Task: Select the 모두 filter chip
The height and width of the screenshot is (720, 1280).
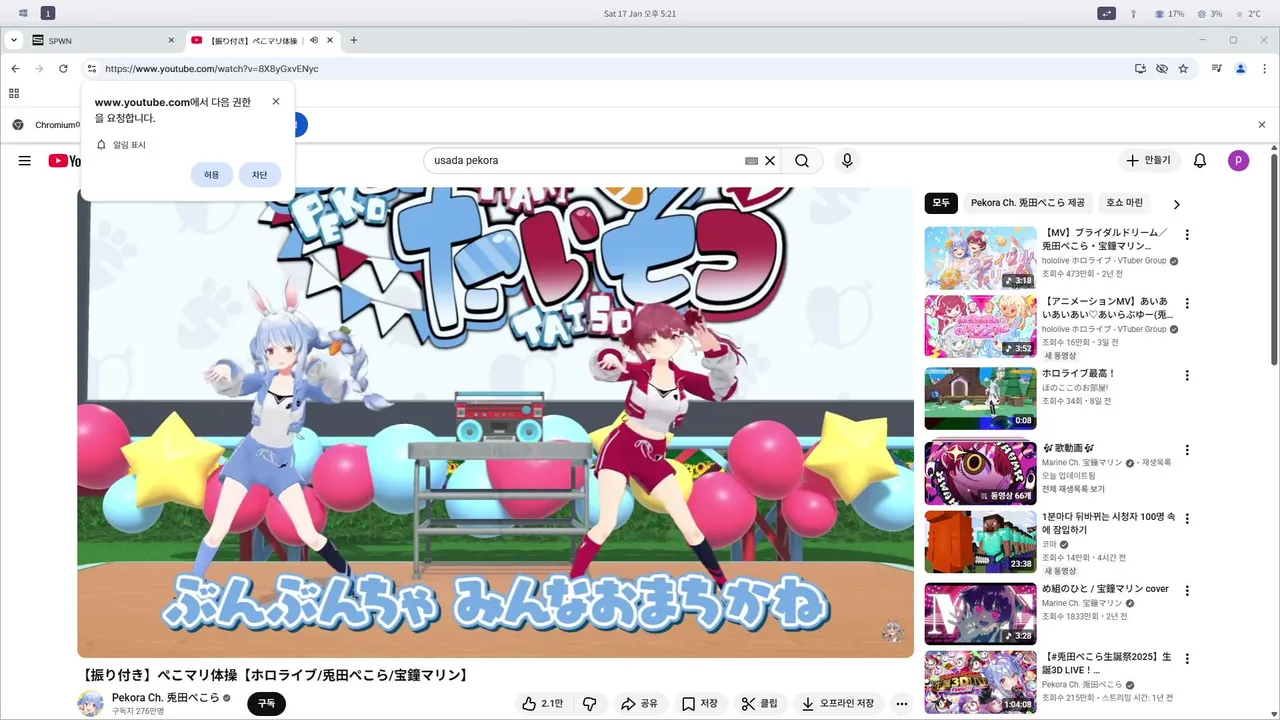Action: [941, 203]
